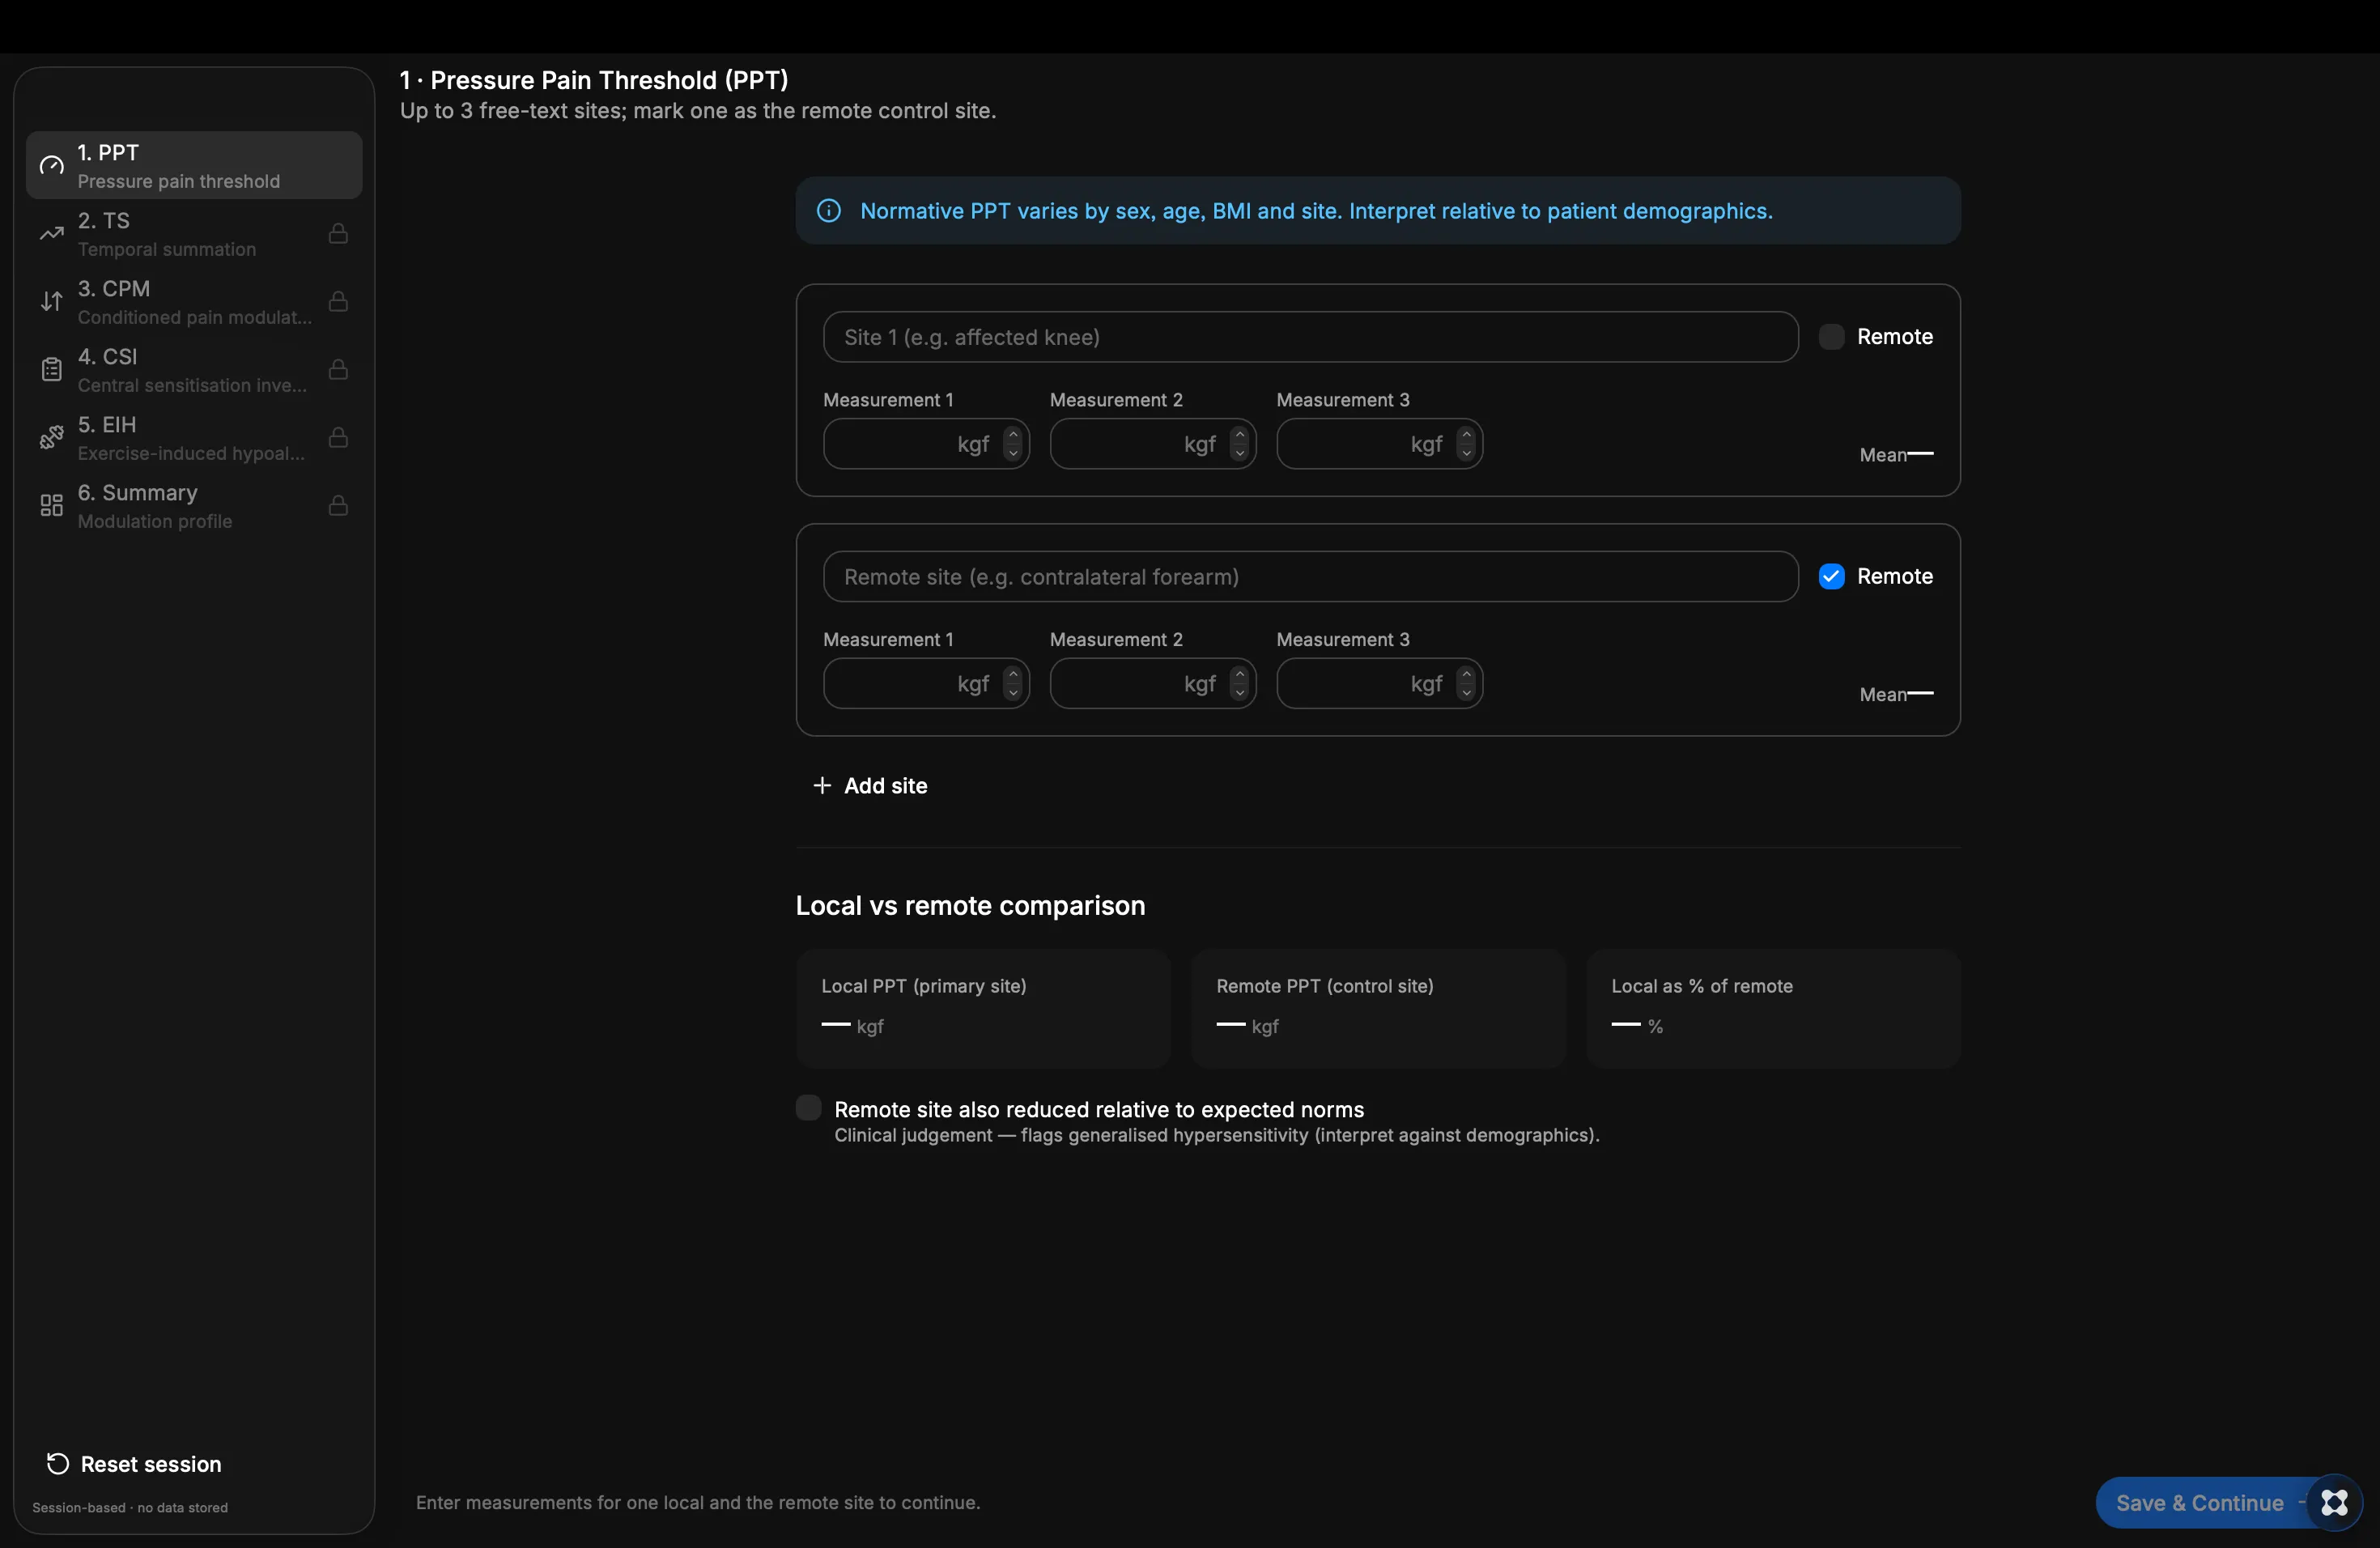Open step 5. EIH in sidebar
Viewport: 2380px width, 1548px height.
194,438
